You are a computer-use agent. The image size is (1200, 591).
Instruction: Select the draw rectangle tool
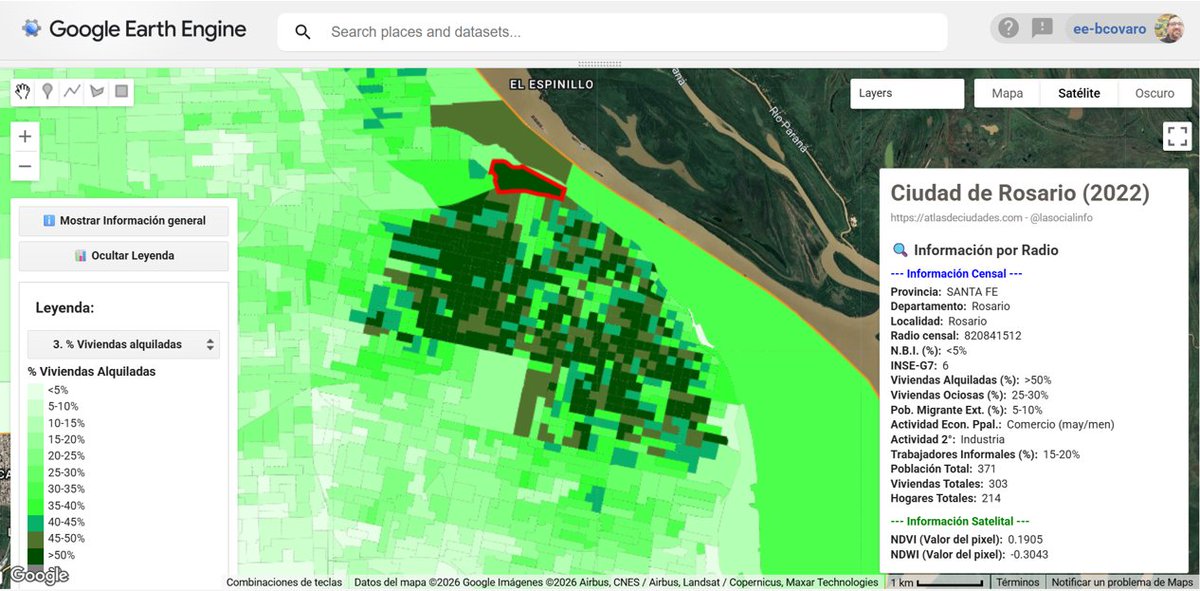point(121,92)
